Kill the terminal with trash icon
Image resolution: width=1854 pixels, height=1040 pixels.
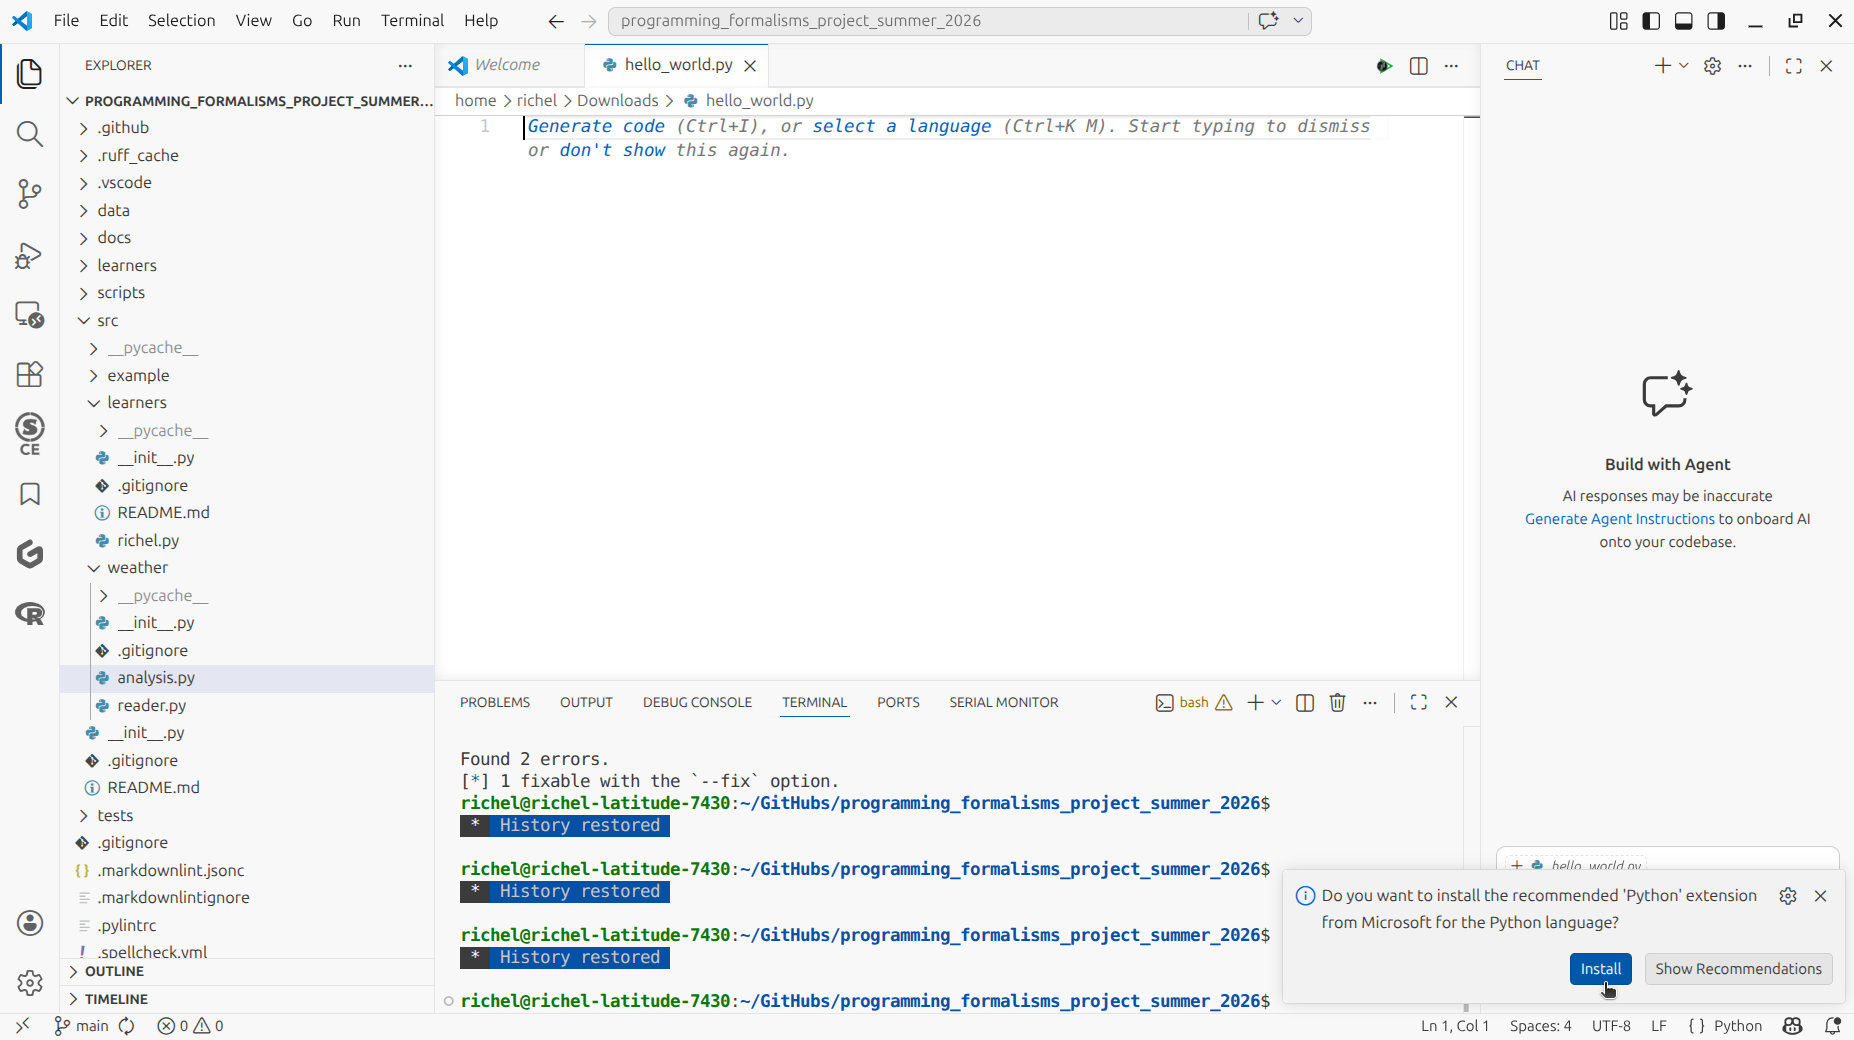pyautogui.click(x=1337, y=702)
